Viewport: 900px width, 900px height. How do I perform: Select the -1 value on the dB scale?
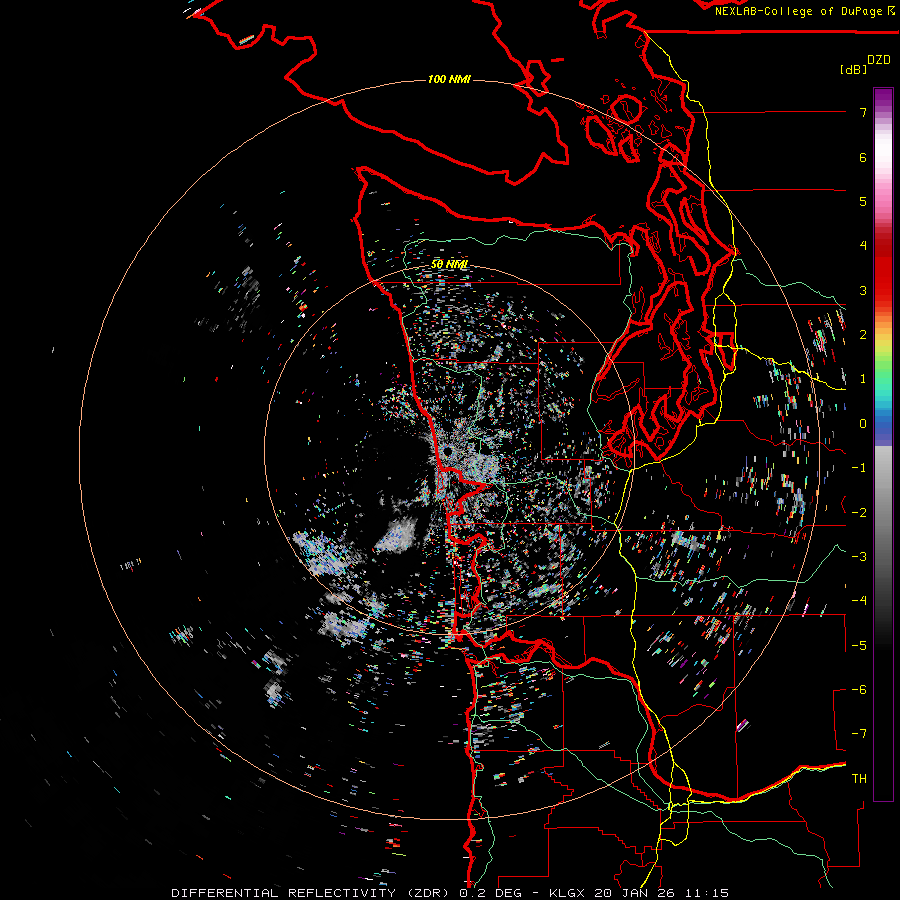click(x=859, y=468)
